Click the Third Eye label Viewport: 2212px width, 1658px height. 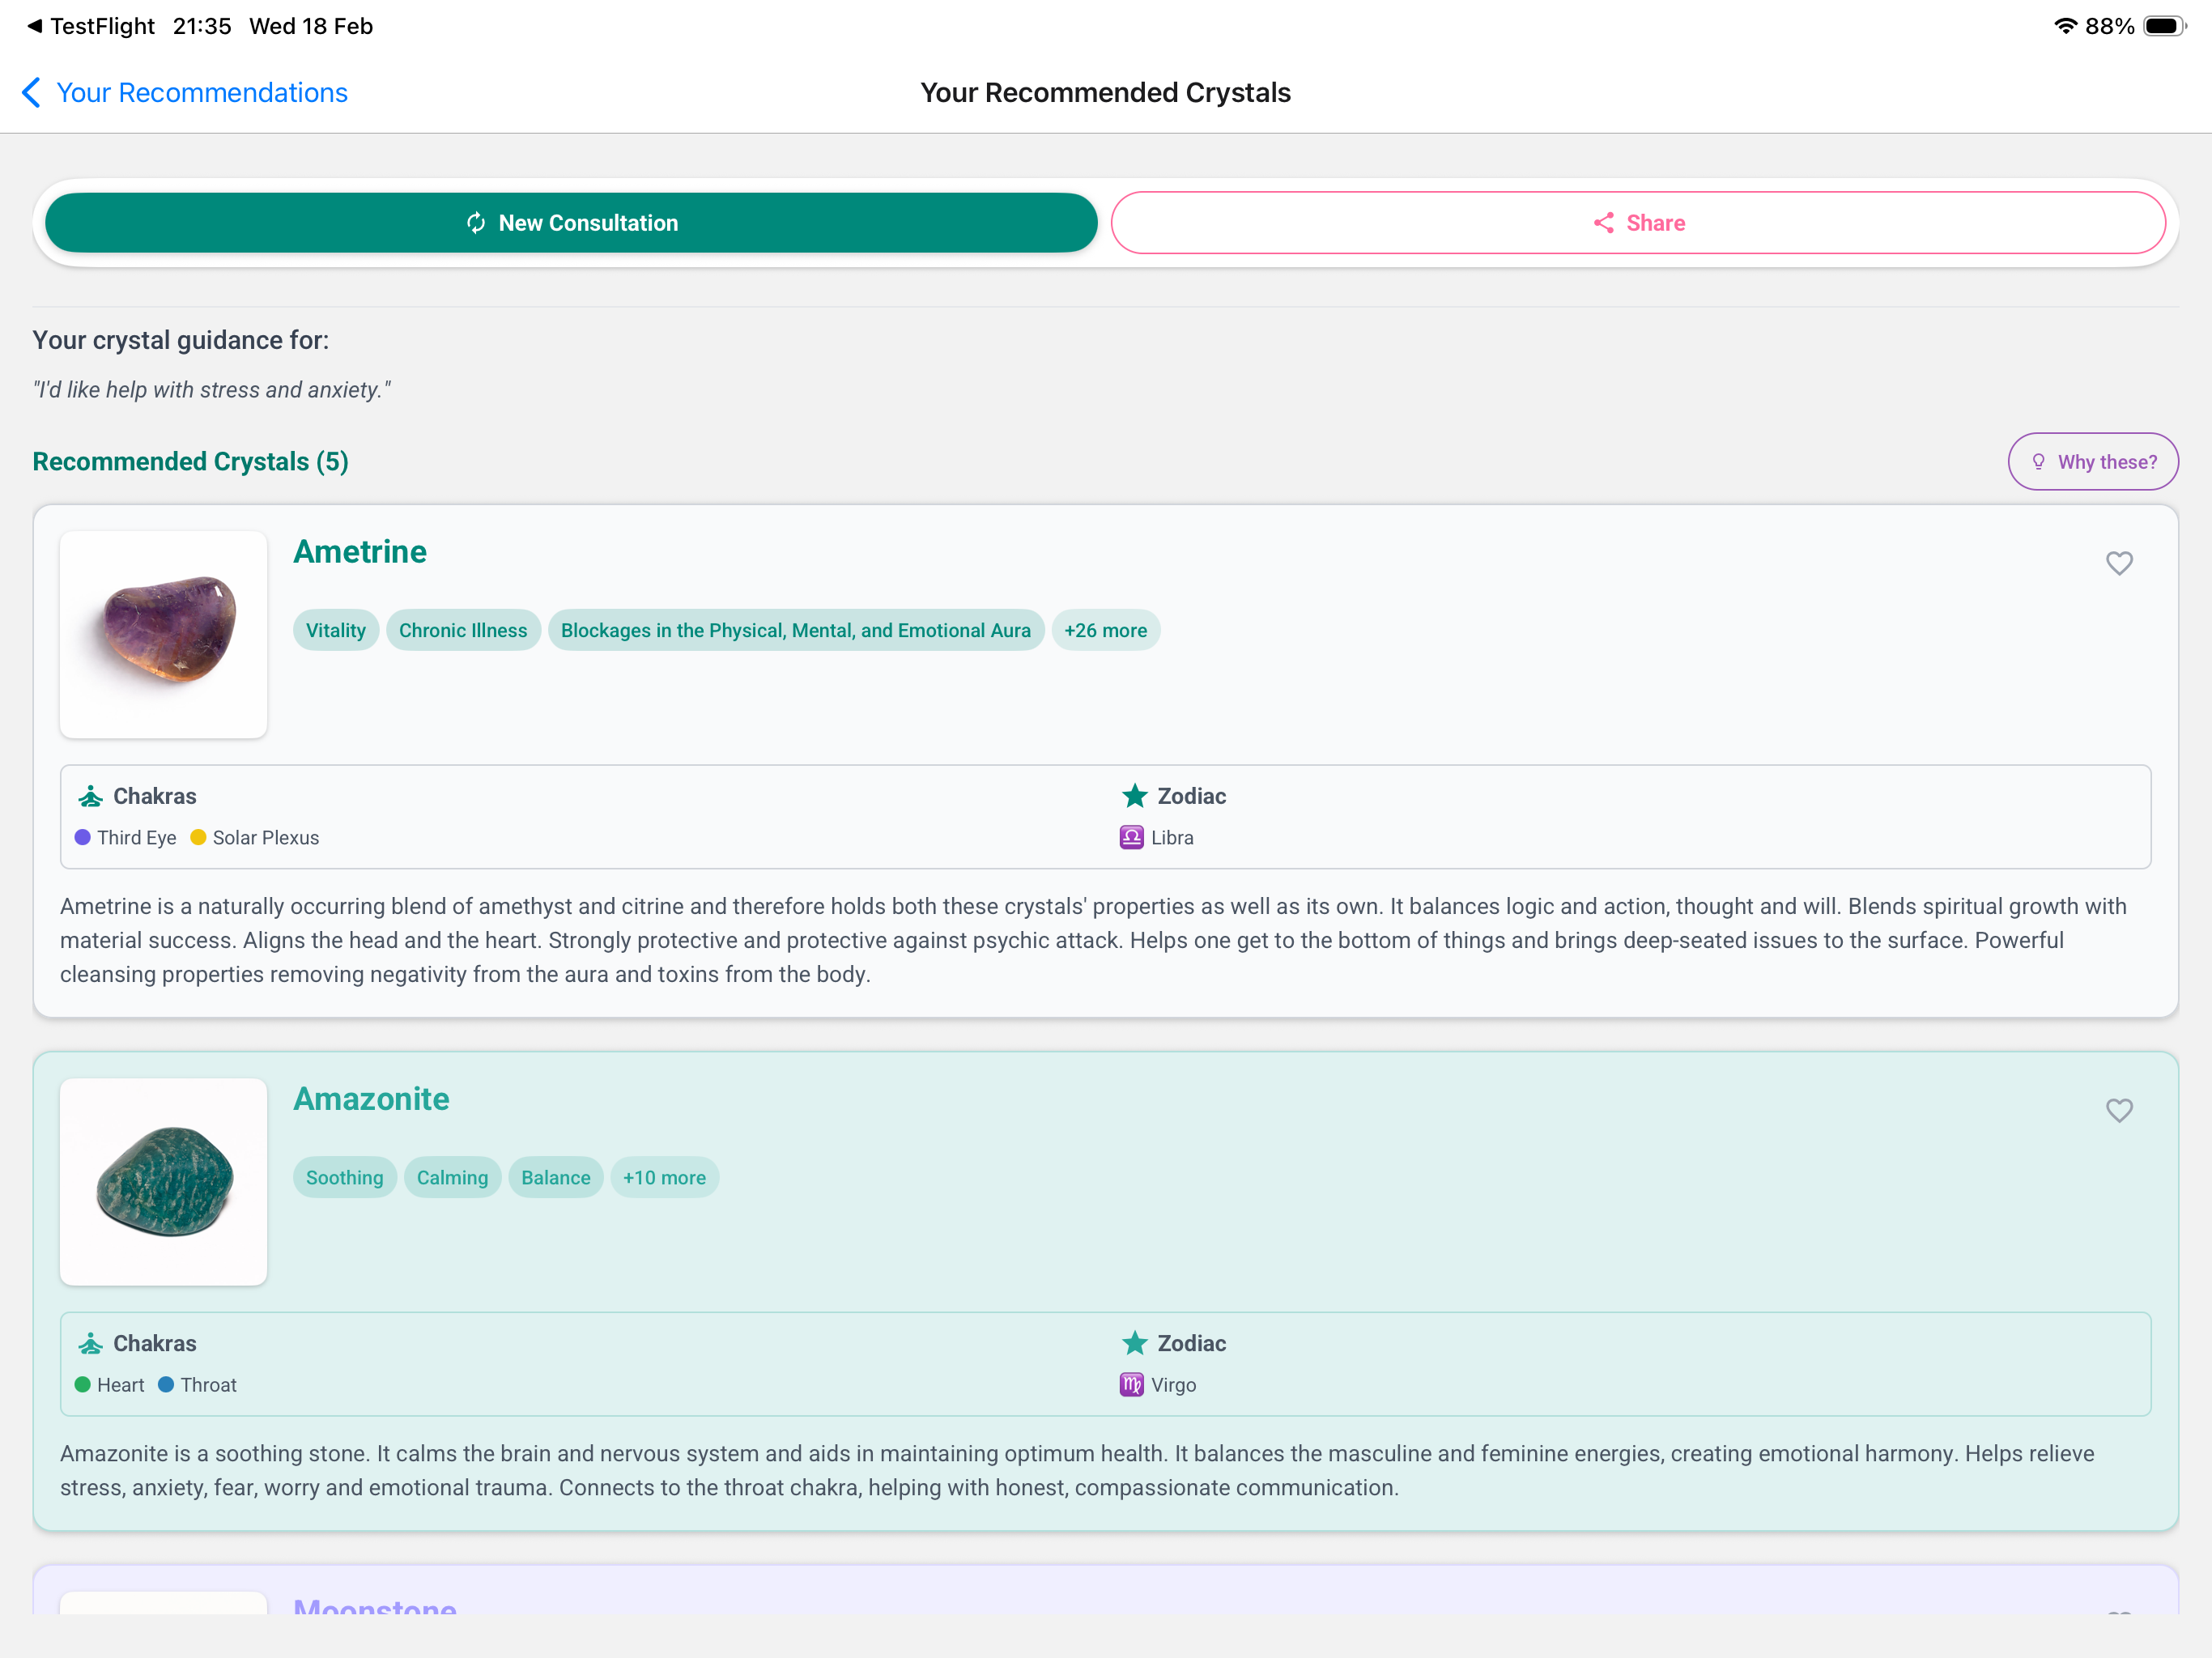pyautogui.click(x=137, y=837)
